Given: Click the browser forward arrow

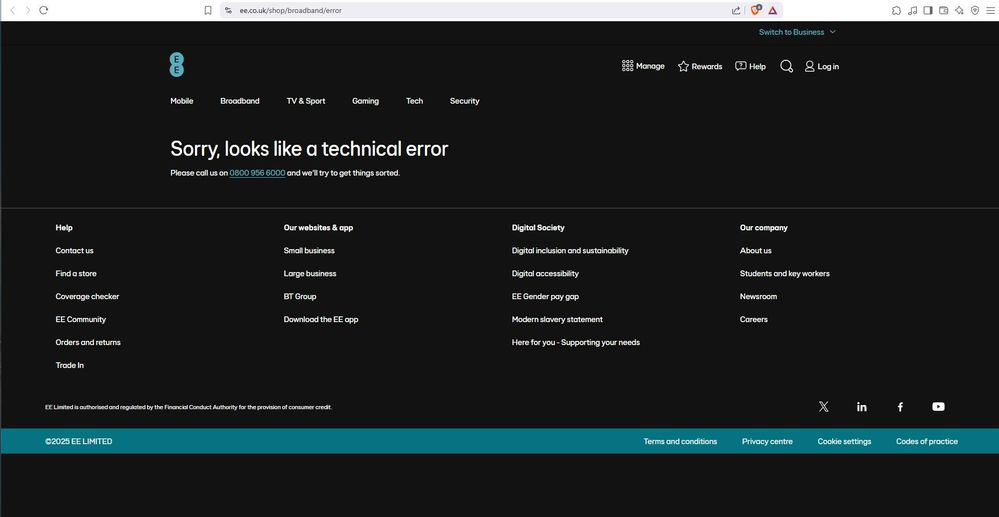Looking at the screenshot, I should (x=27, y=10).
